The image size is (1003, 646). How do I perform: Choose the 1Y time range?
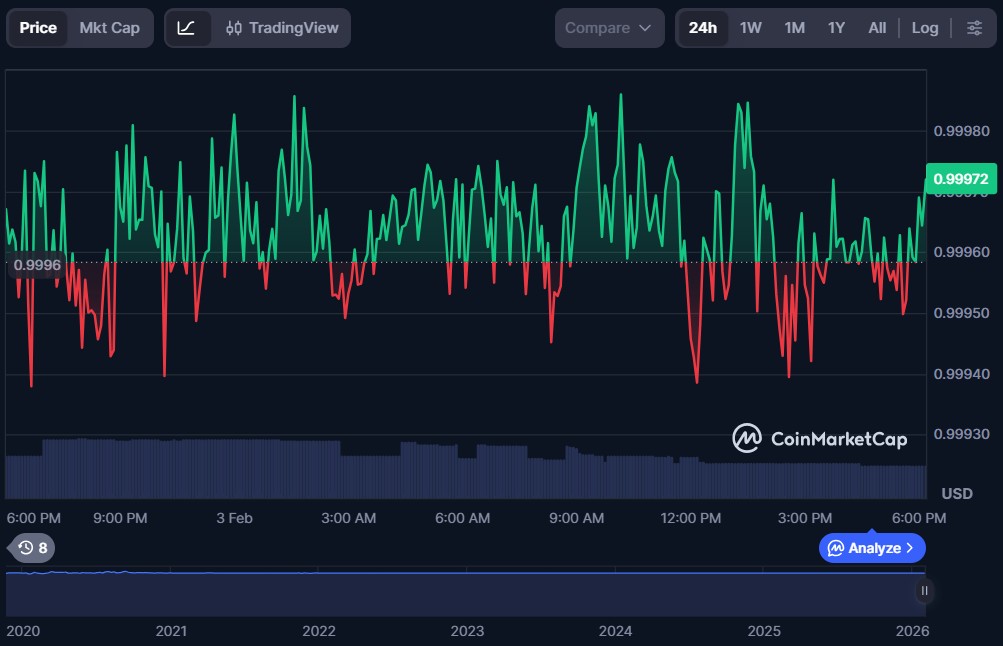[x=836, y=28]
